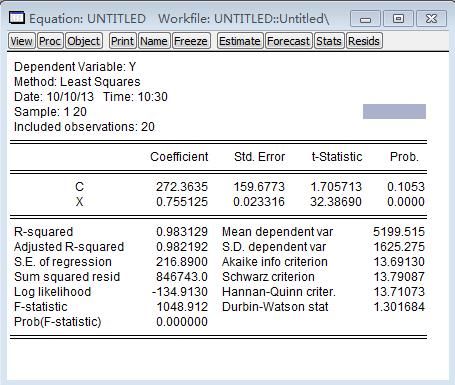Click R-squared value 0.983129
Viewport: 455px width, 385px height.
coord(182,232)
